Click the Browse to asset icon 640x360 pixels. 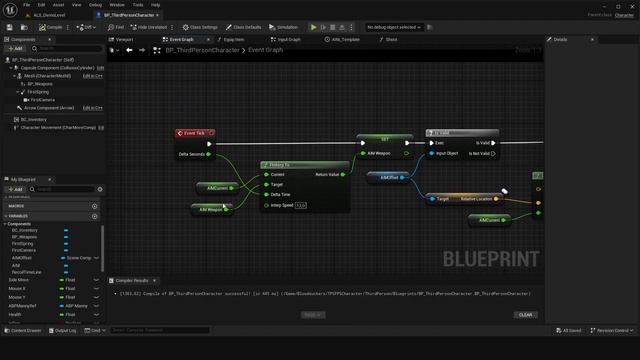(x=24, y=27)
